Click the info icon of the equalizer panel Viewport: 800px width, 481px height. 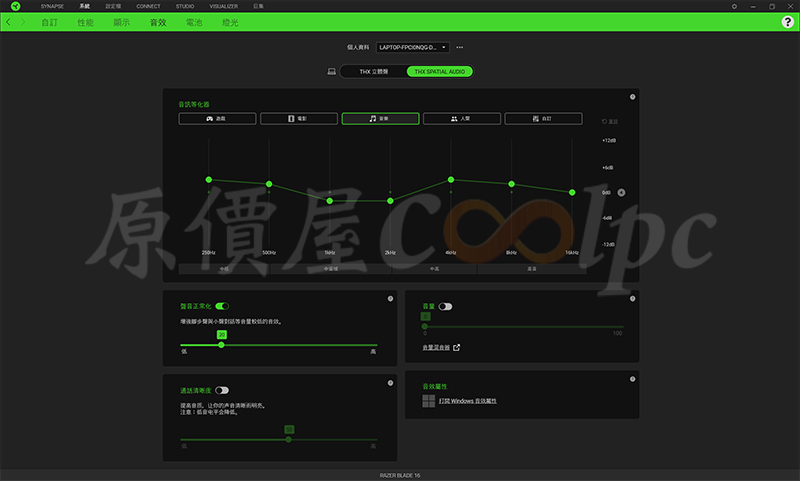point(632,97)
